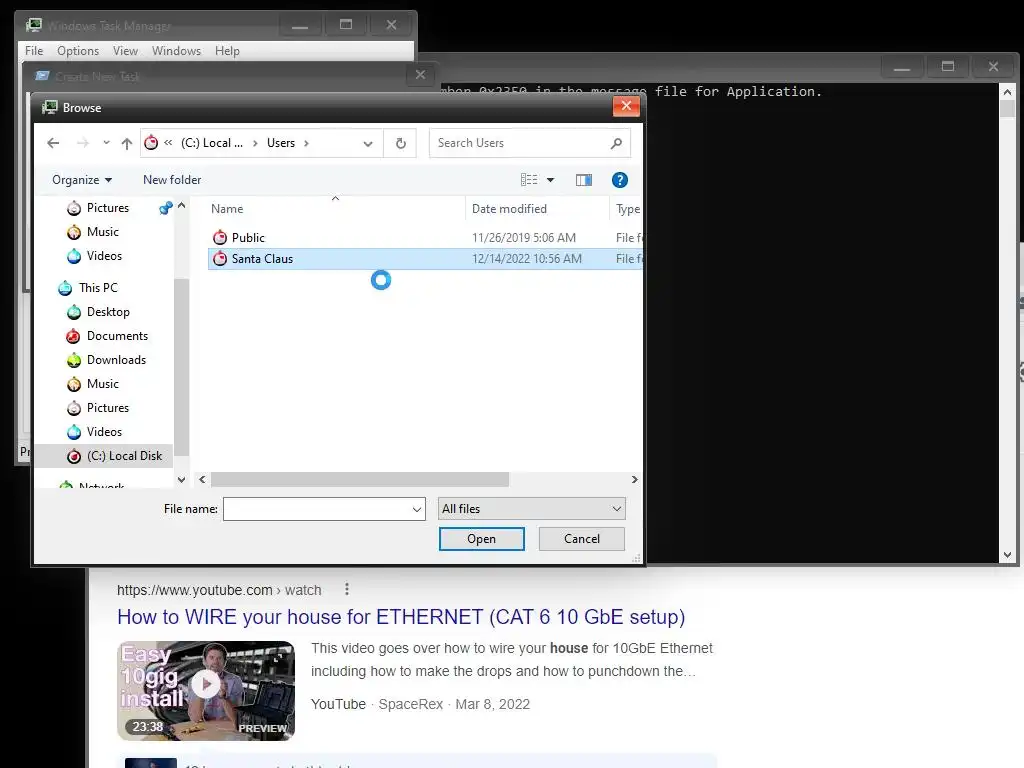Click in the File name input box
Viewport: 1024px width, 768px height.
(x=317, y=509)
